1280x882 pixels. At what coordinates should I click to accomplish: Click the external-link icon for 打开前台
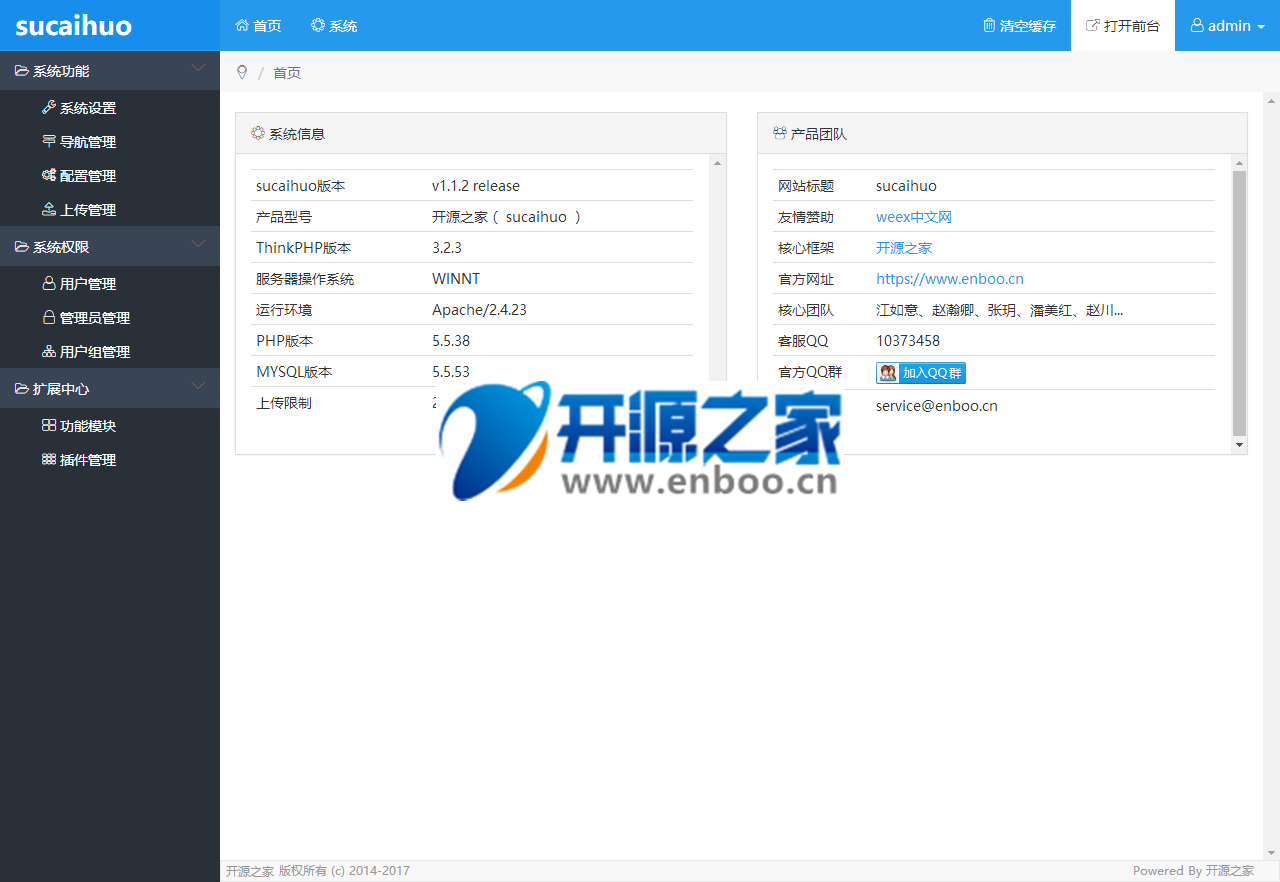(1093, 25)
